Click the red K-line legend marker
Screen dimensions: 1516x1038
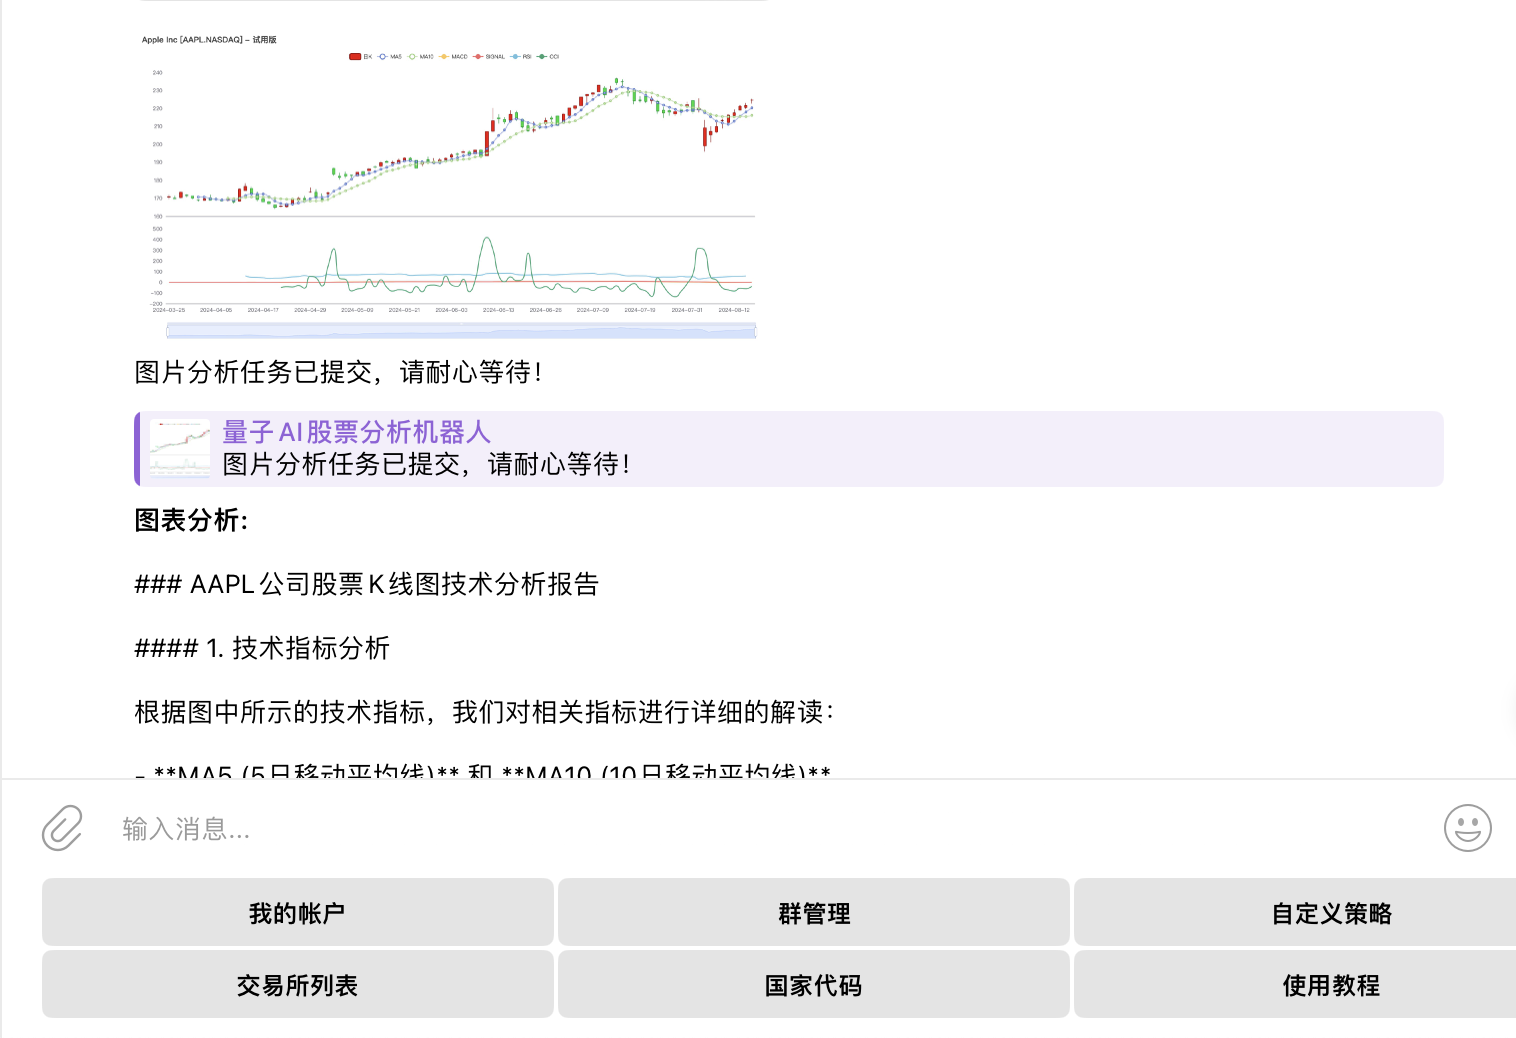pos(355,57)
